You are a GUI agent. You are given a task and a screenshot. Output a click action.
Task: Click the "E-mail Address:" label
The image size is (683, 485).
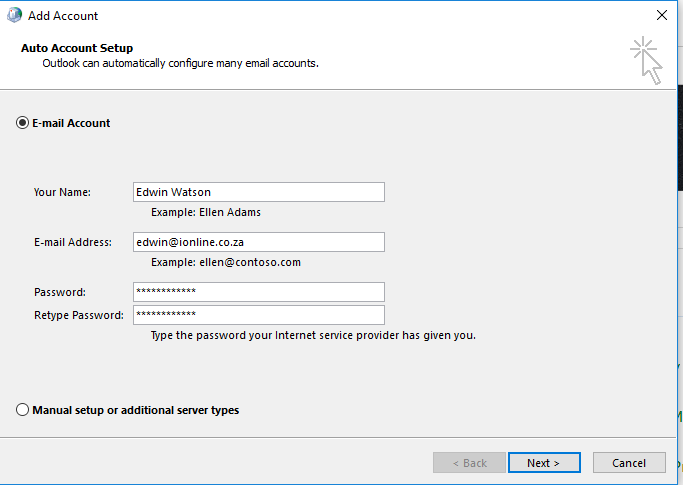73,242
